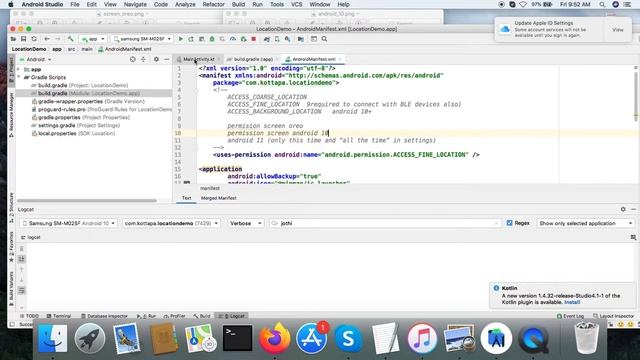This screenshot has height=360, width=640.
Task: Toggle the Regex checkbox in Logcat
Action: click(509, 223)
